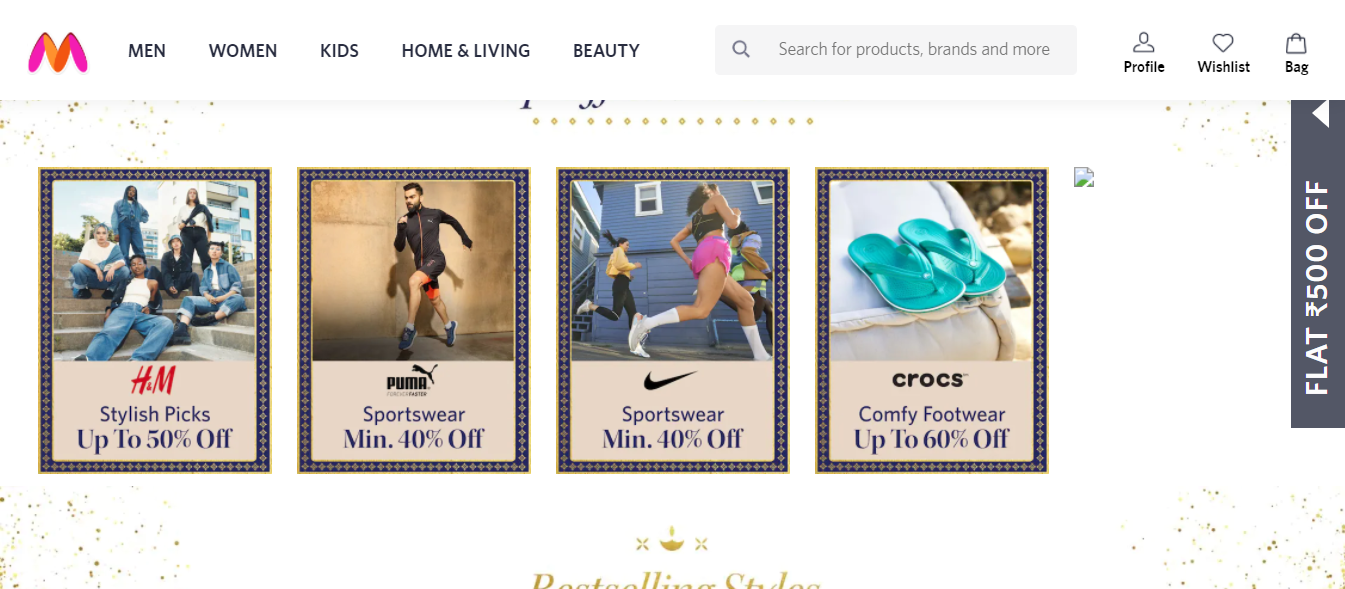Open Puma Sportswear offer card

click(414, 320)
